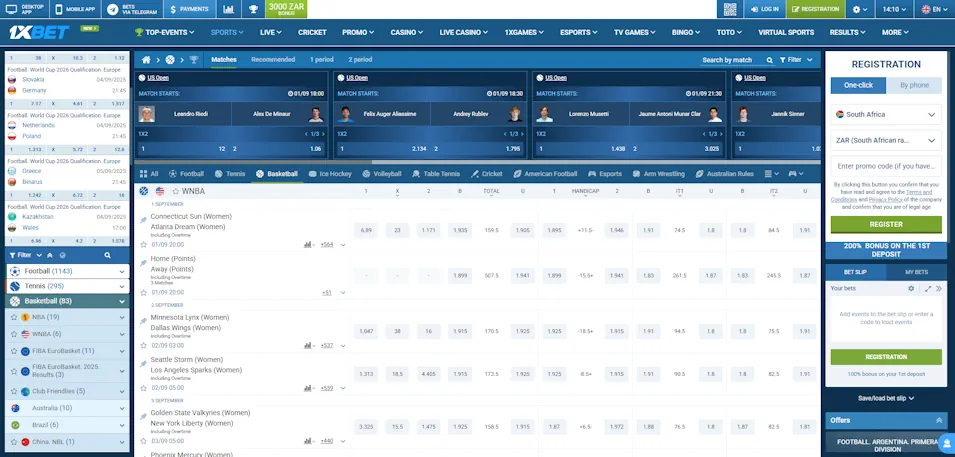Open bet slip settings gear
This screenshot has width=955, height=457.
click(x=911, y=288)
